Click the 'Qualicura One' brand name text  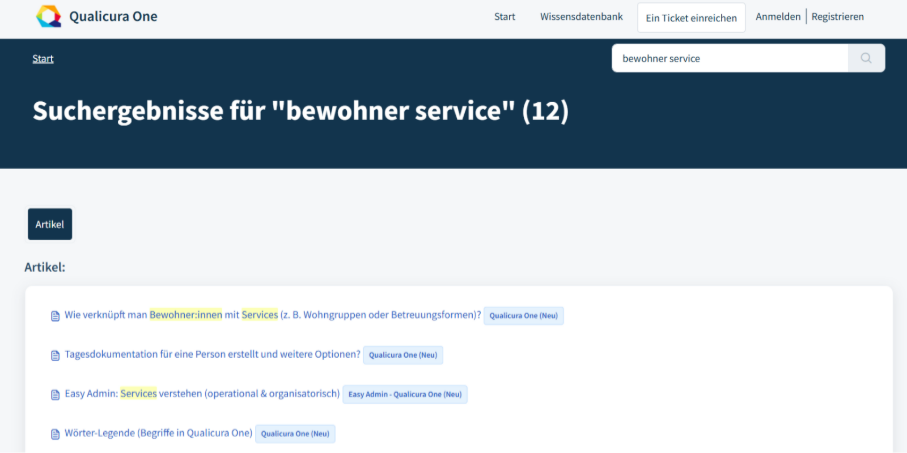coord(113,16)
